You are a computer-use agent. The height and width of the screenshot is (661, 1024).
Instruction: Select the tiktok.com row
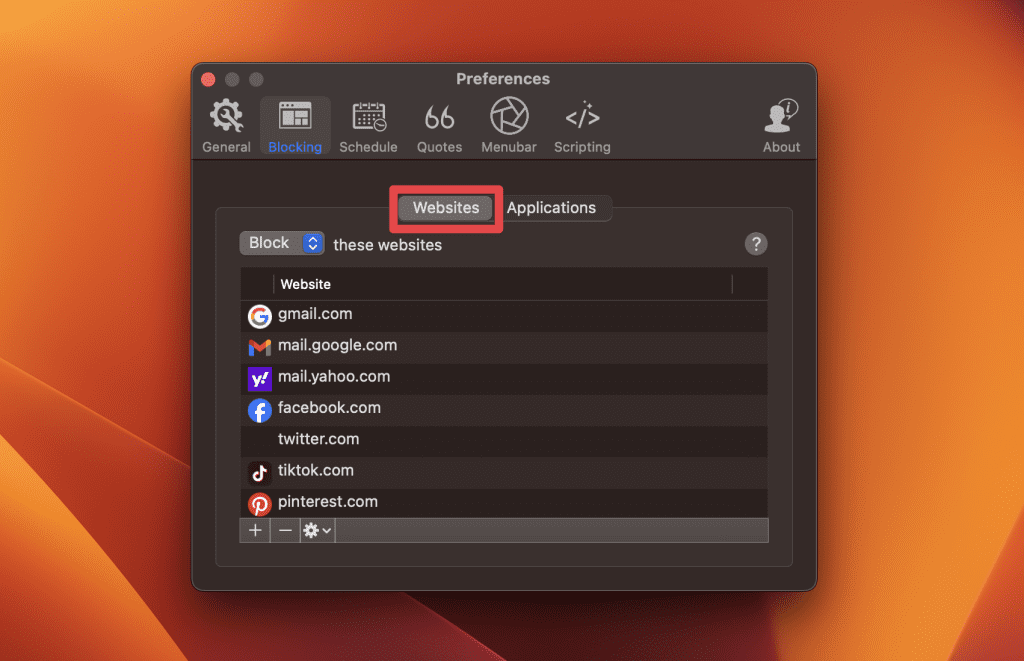click(x=504, y=472)
